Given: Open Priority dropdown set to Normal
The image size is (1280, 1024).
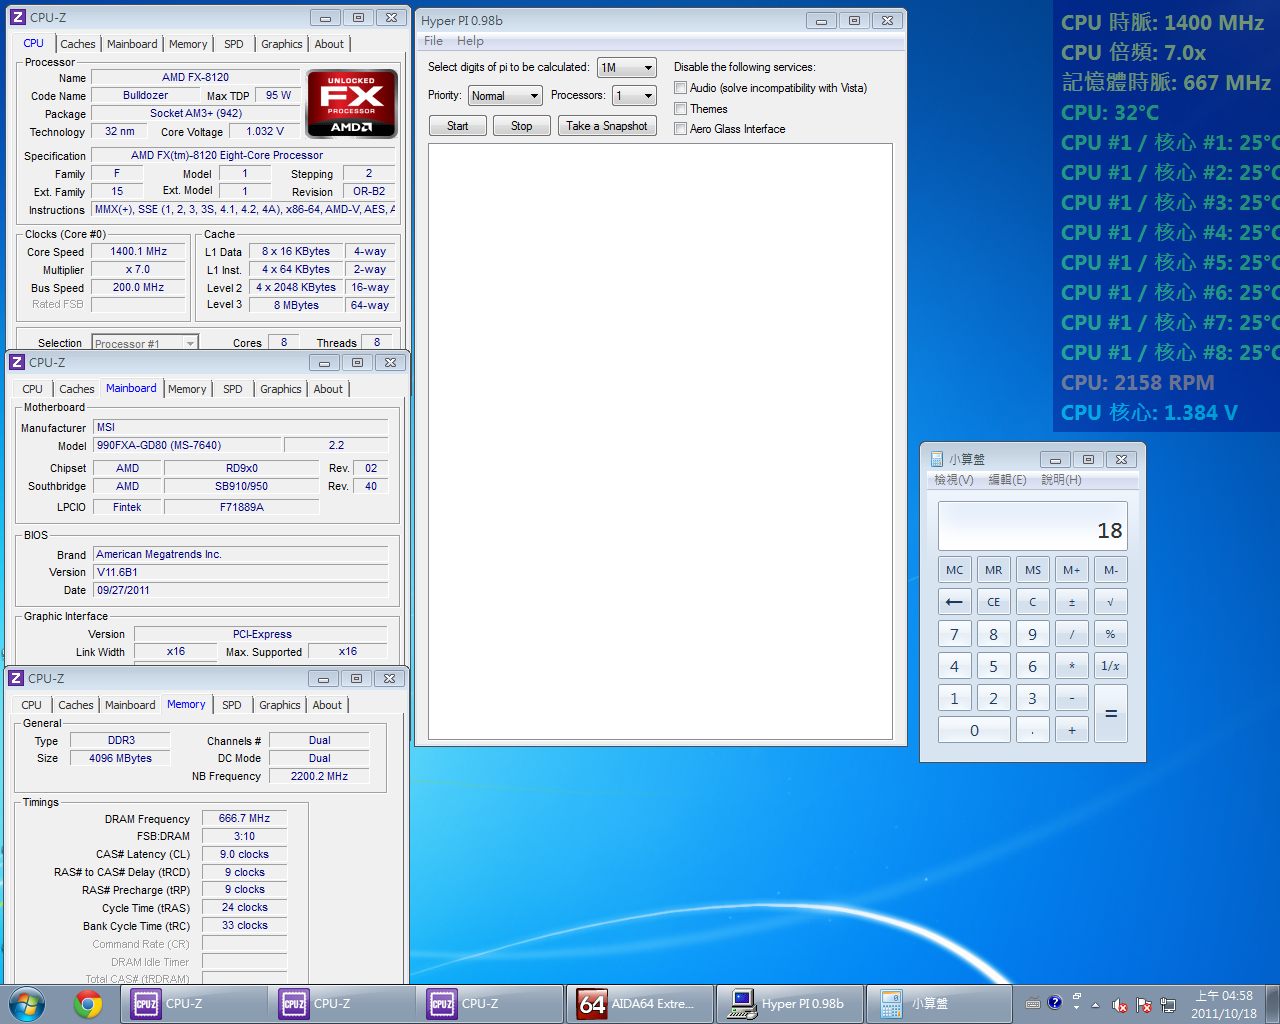Looking at the screenshot, I should [505, 96].
